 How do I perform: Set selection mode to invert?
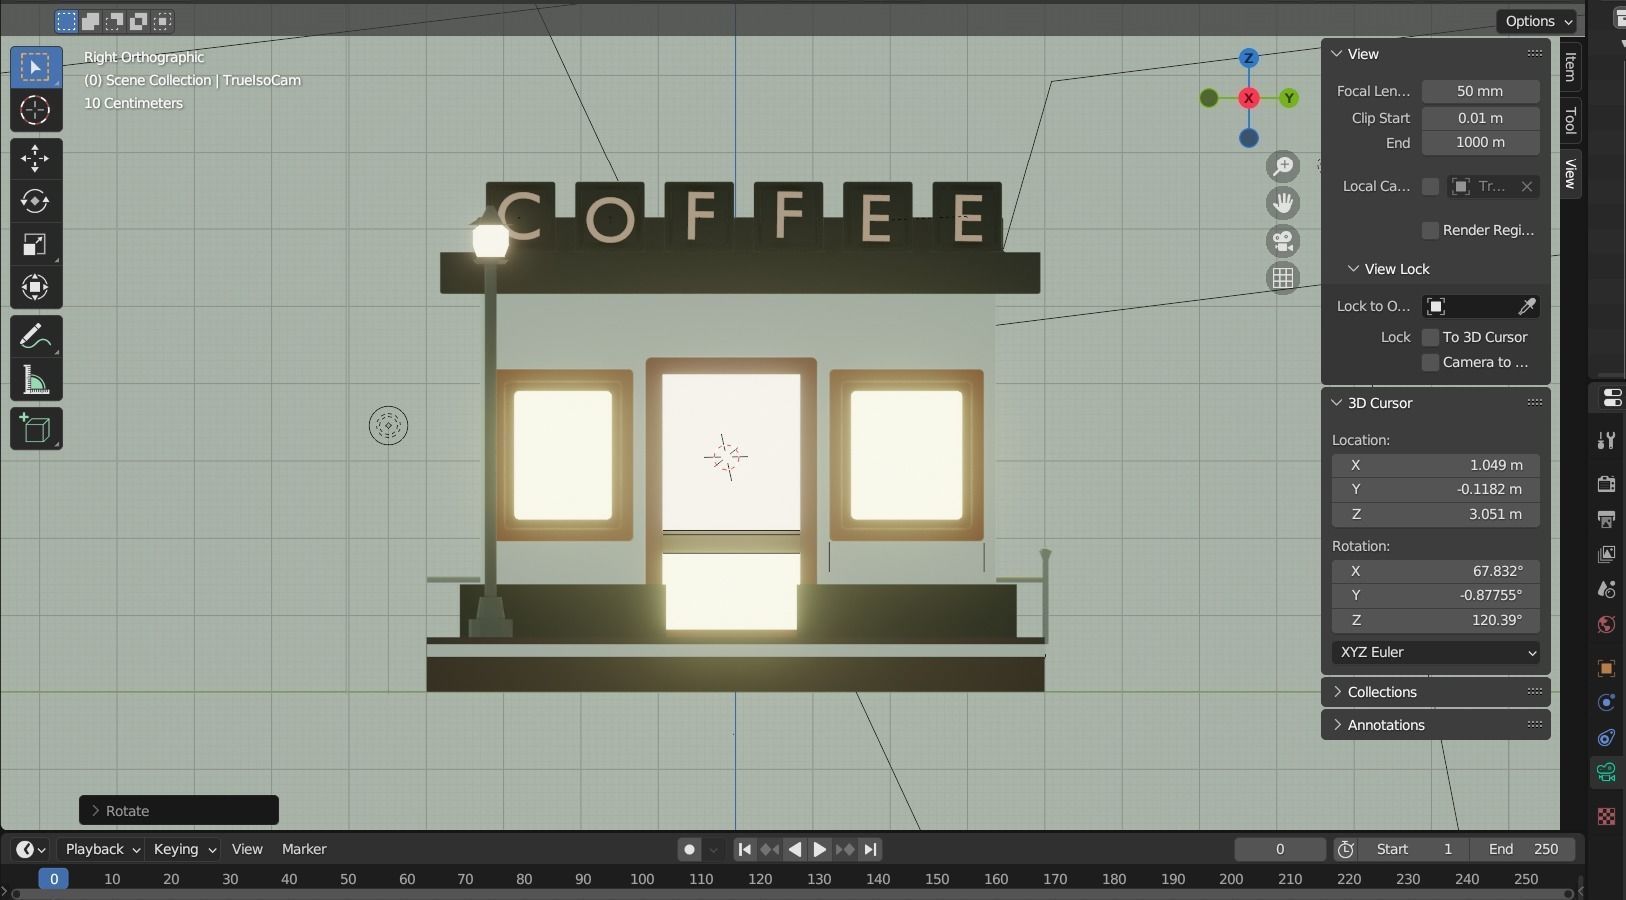pyautogui.click(x=139, y=21)
